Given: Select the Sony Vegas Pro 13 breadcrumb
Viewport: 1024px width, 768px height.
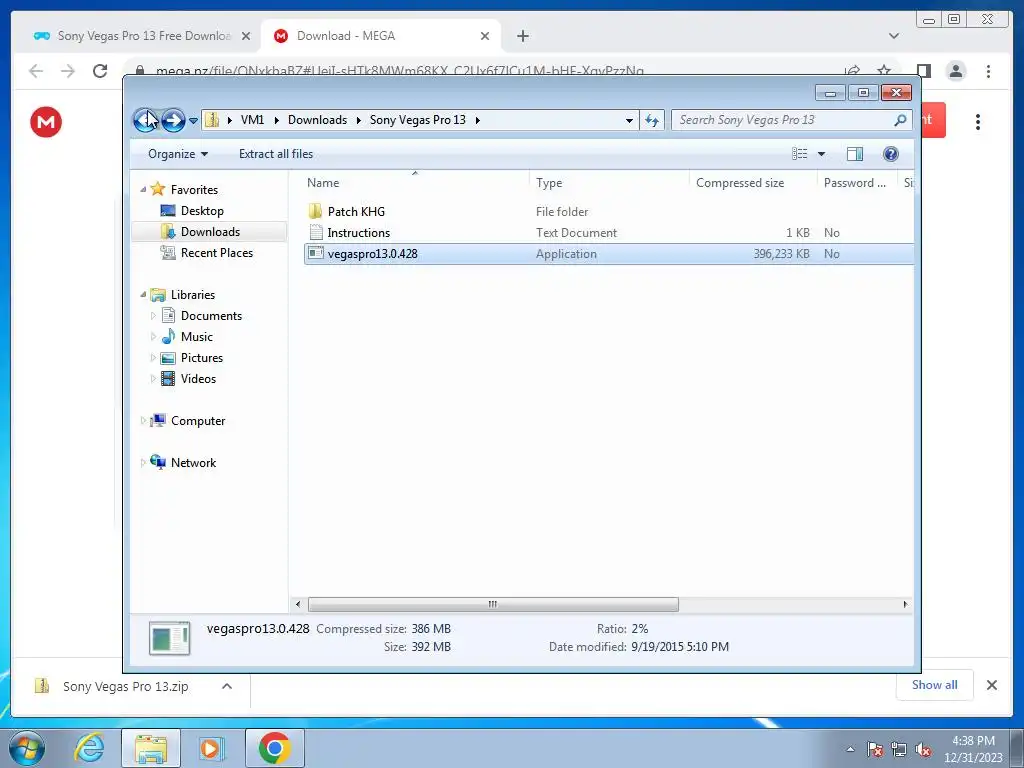Looking at the screenshot, I should tap(417, 120).
